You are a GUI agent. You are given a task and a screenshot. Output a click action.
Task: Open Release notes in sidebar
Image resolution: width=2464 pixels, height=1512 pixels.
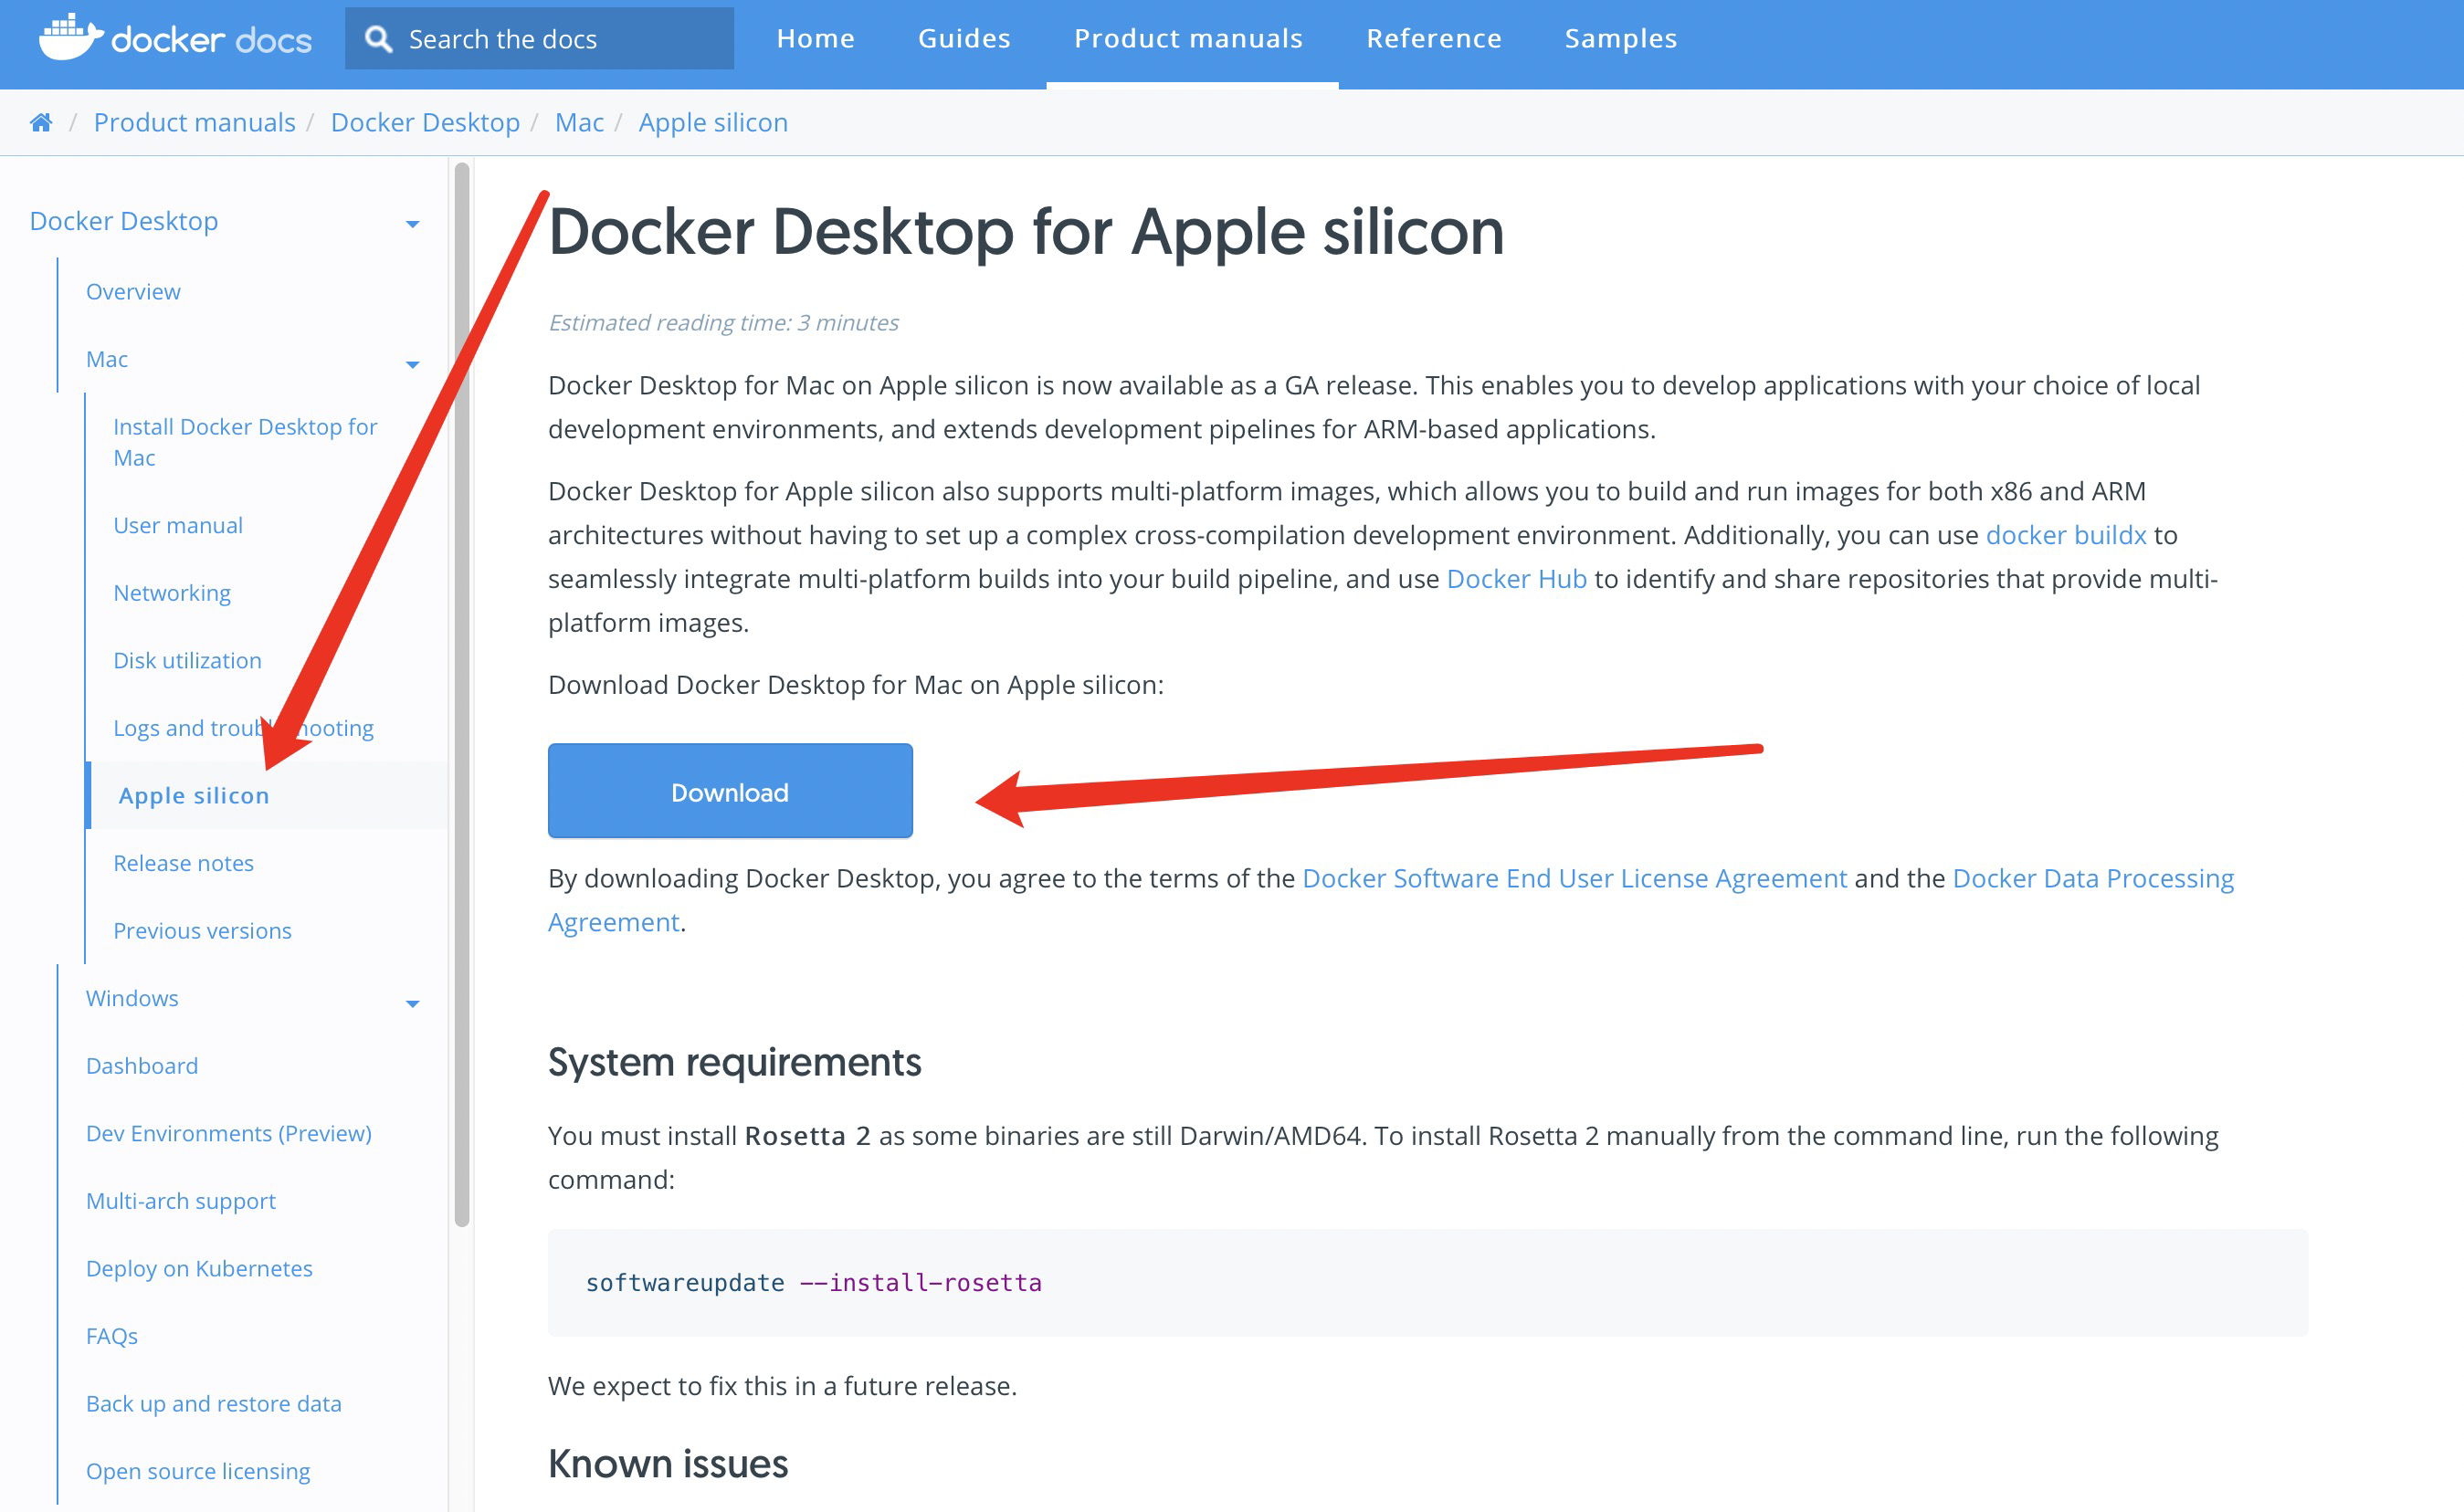coord(183,863)
